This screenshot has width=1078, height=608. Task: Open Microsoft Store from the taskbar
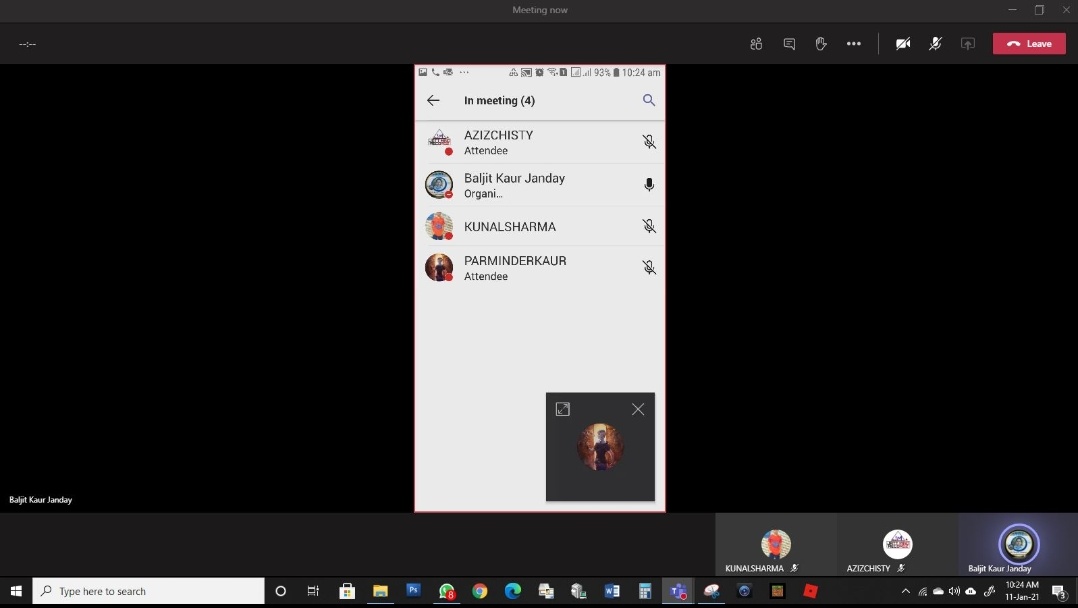(x=347, y=591)
